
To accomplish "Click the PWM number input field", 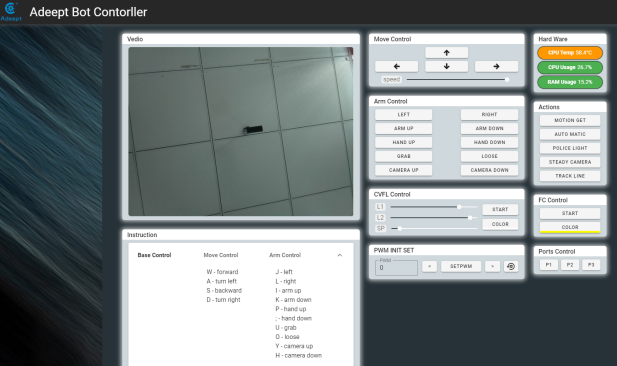I will coord(396,268).
